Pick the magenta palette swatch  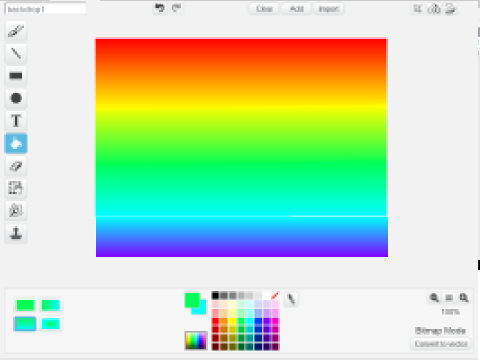pos(275,321)
